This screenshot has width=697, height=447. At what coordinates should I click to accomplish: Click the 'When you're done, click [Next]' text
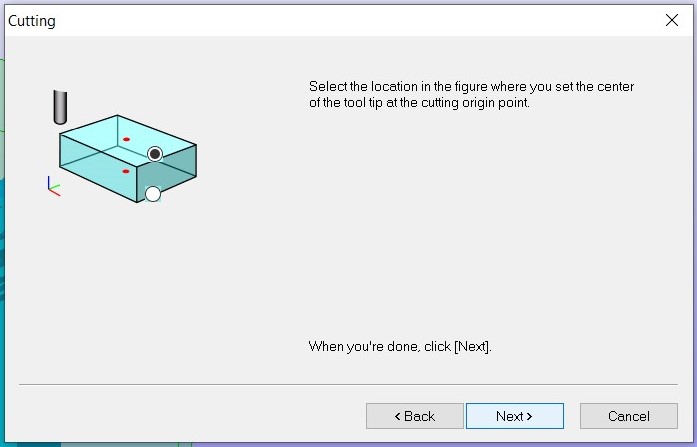400,346
